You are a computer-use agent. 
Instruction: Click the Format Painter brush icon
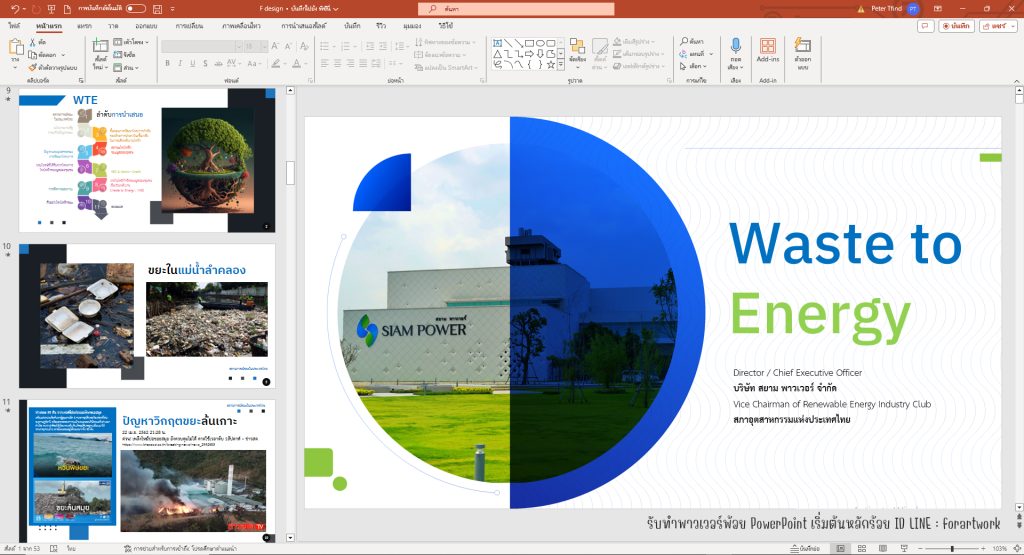[33, 67]
